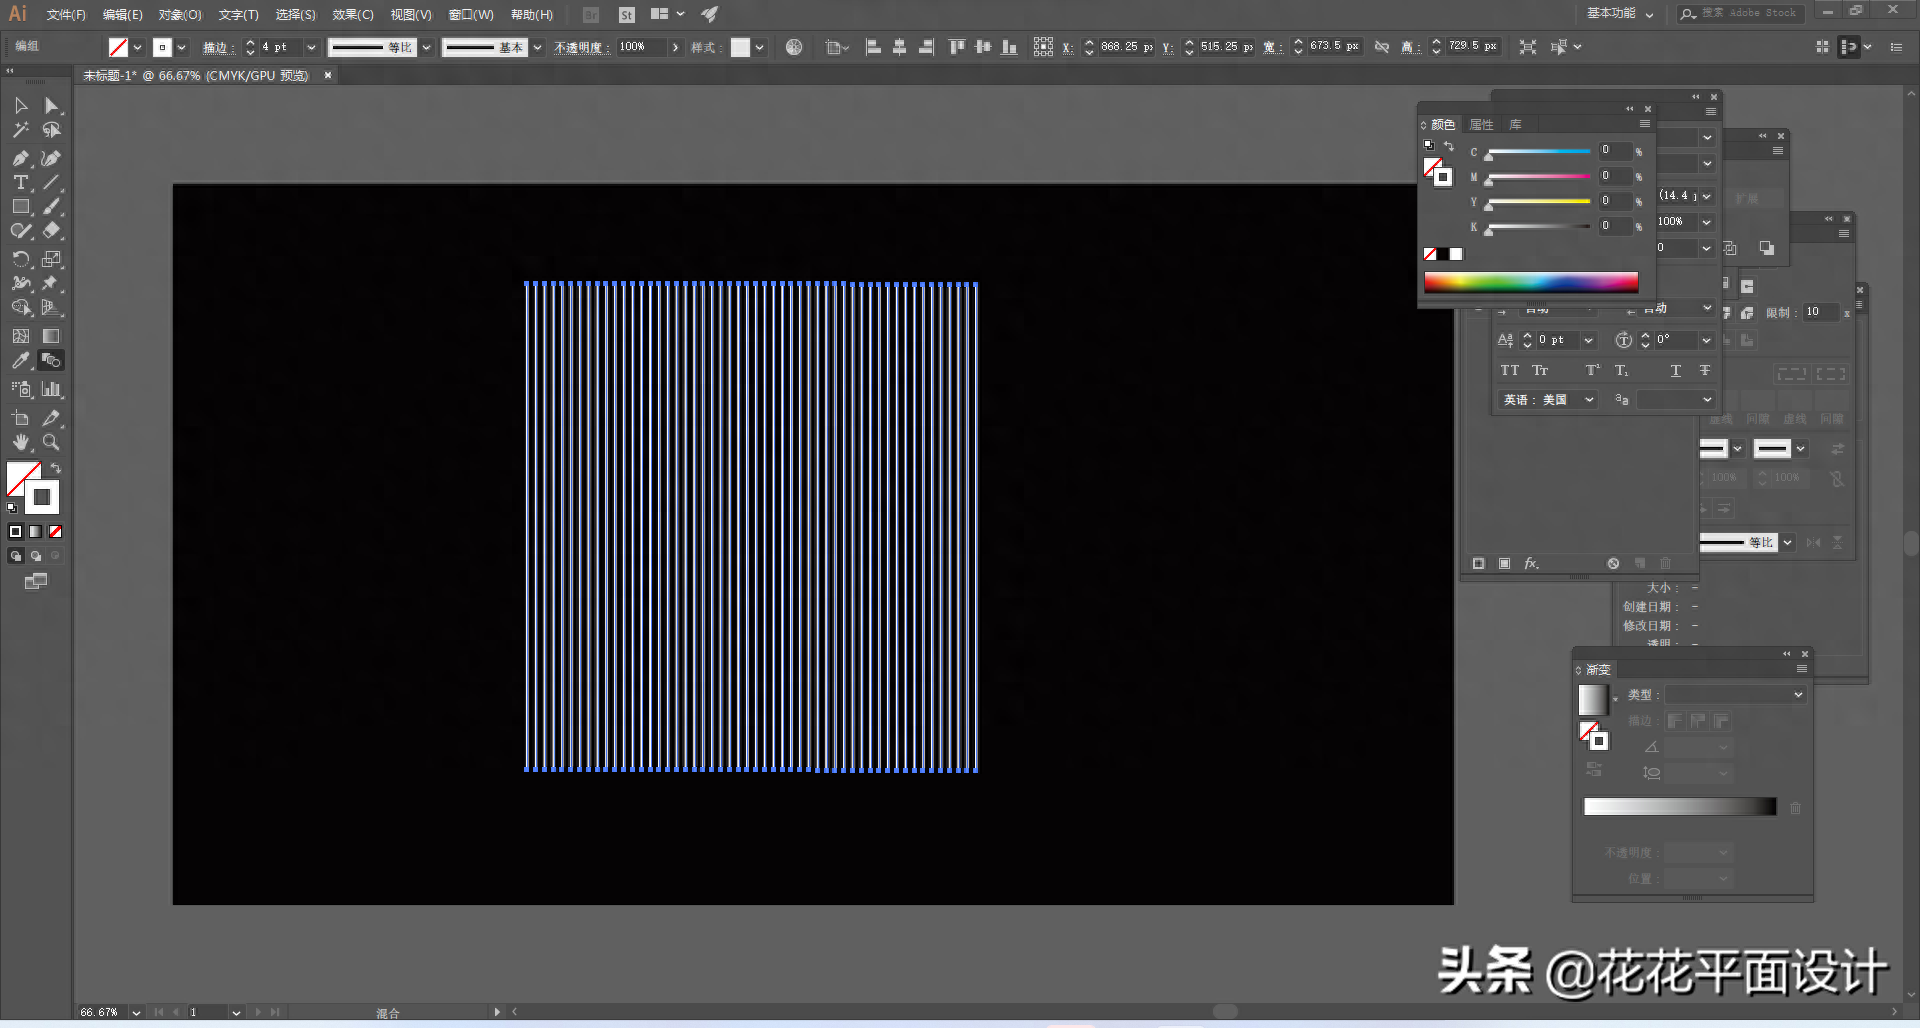Select the Eyedropper tool
The width and height of the screenshot is (1920, 1028).
[20, 361]
